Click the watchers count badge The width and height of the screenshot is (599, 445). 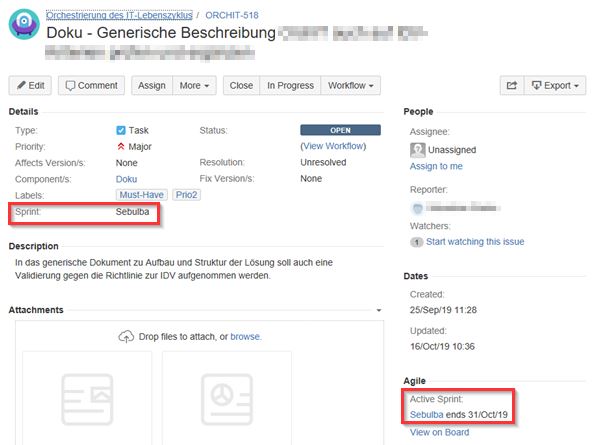(416, 242)
